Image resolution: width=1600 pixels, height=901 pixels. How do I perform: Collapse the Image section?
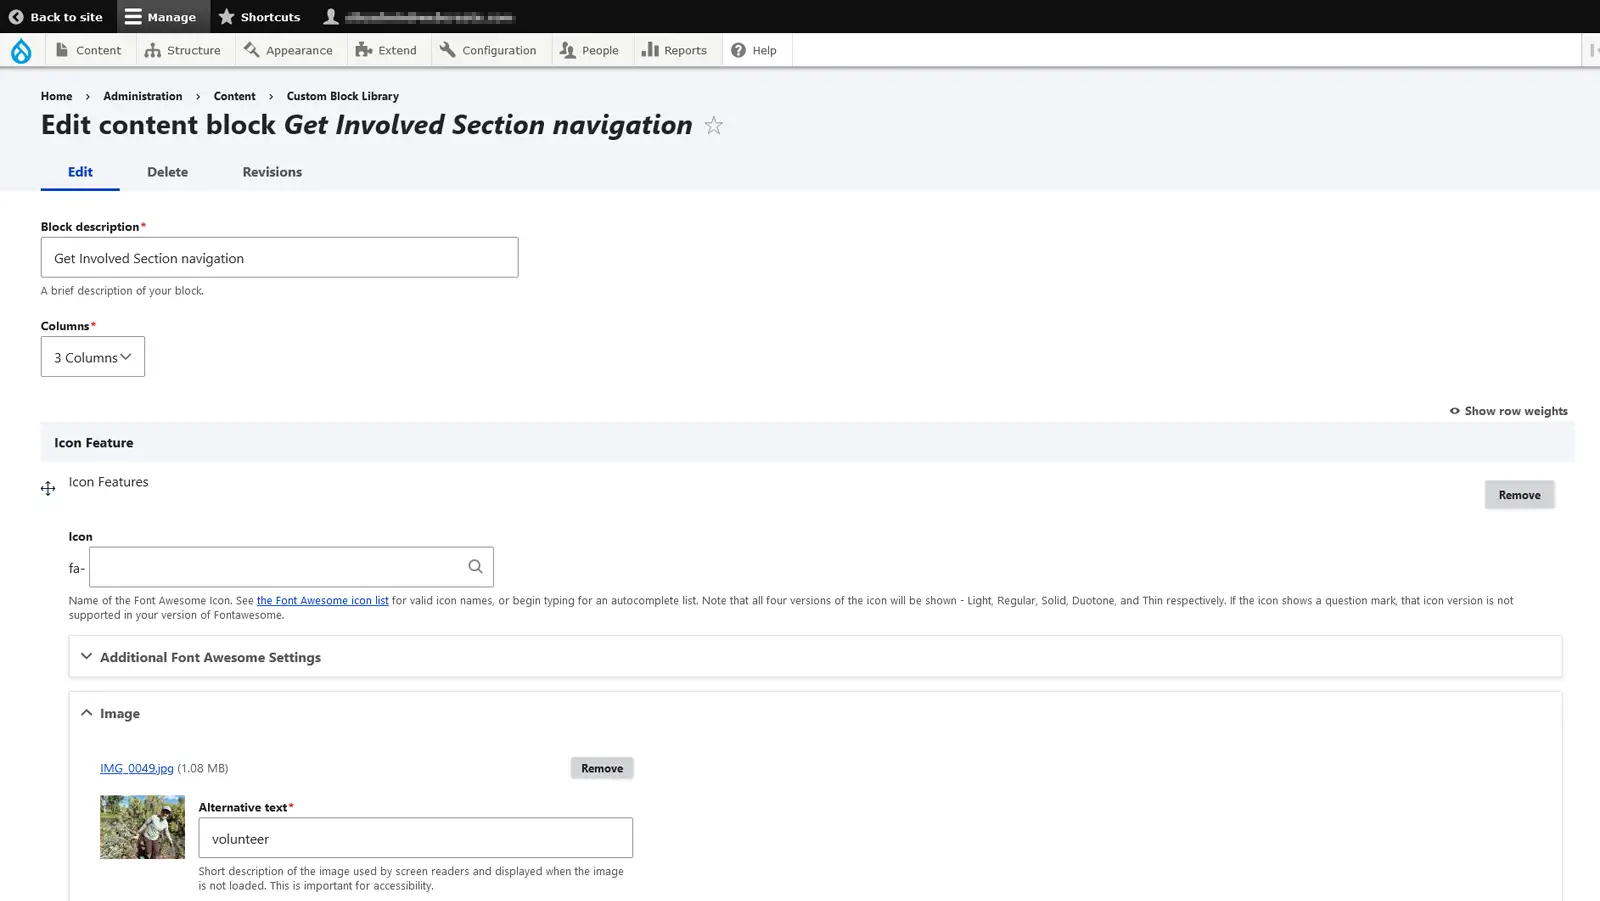119,713
